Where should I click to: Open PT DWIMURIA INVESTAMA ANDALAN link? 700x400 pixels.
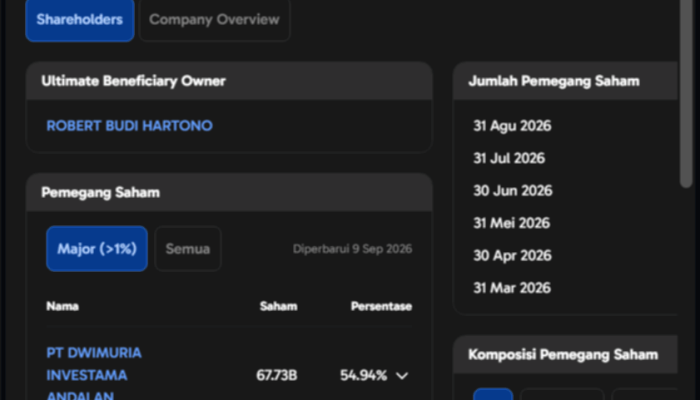[x=94, y=375]
